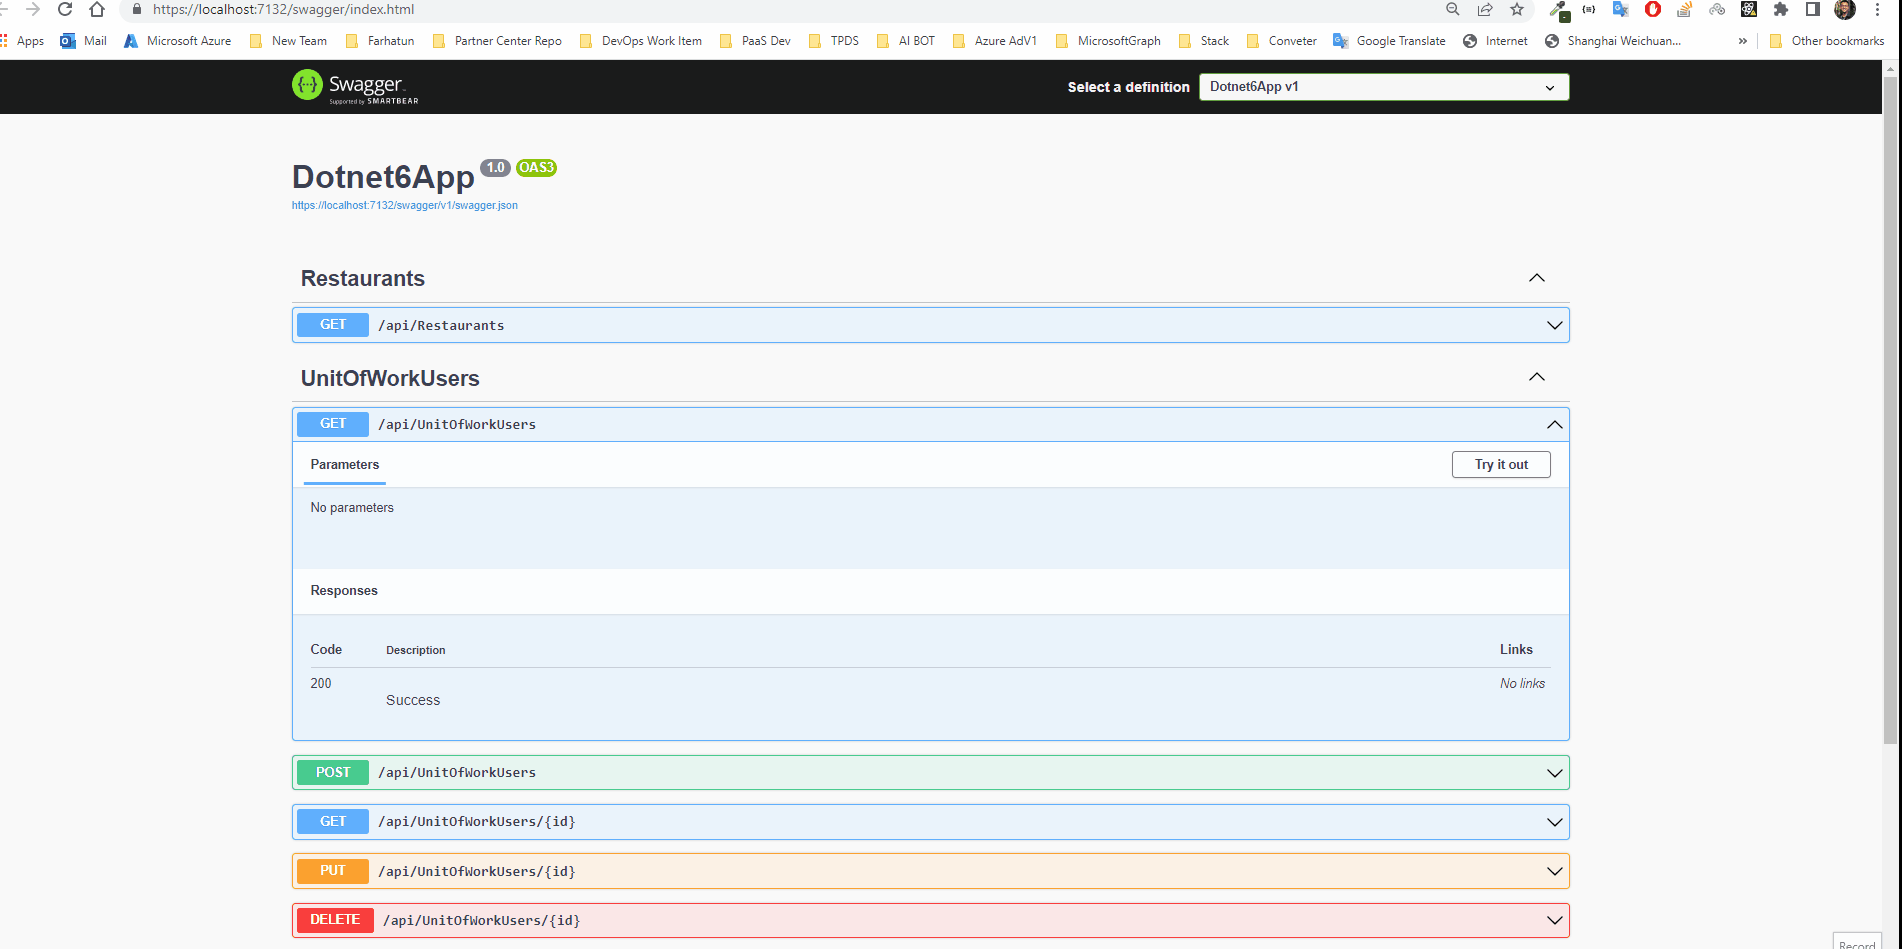The image size is (1902, 949).
Task: Click the Try it out button
Action: pos(1501,464)
